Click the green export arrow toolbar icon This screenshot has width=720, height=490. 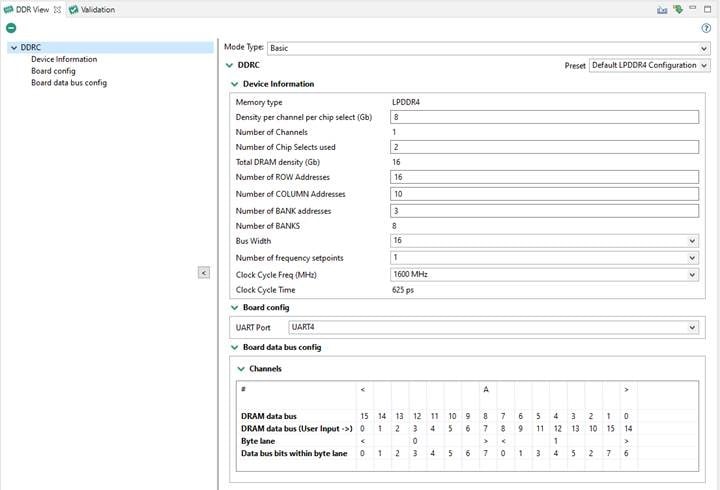click(678, 10)
